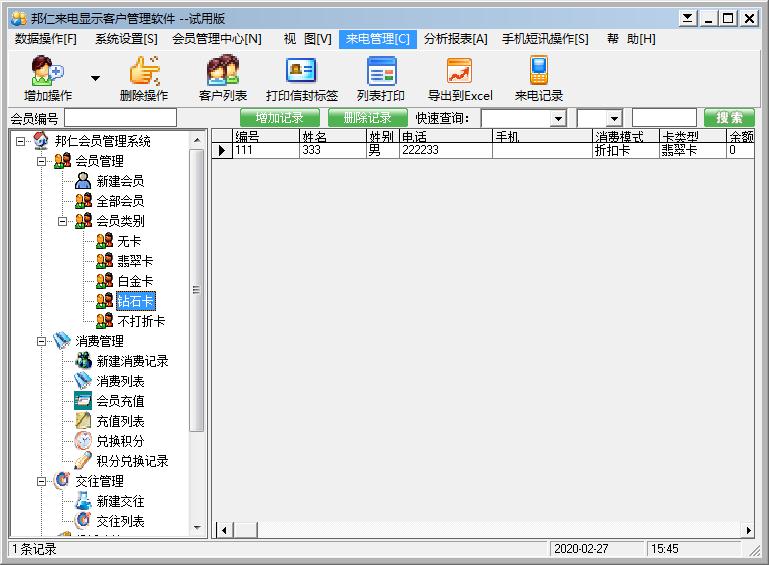Click the table horizontal scroll-right arrow
Image resolution: width=769 pixels, height=565 pixels.
click(x=748, y=530)
